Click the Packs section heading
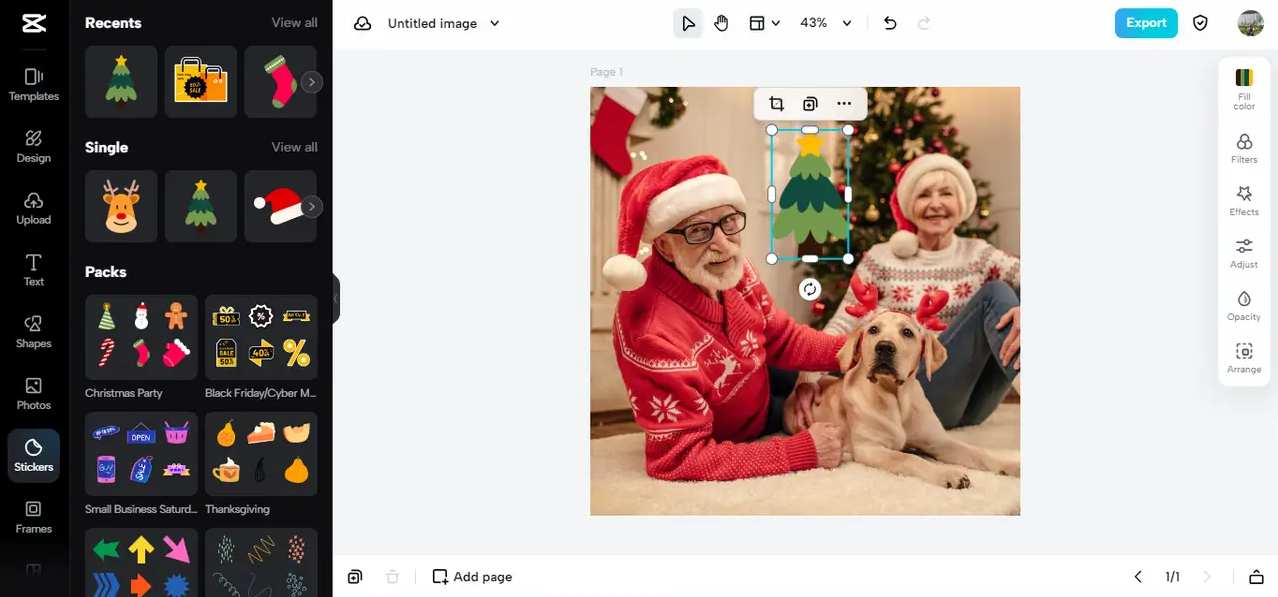 [x=106, y=272]
